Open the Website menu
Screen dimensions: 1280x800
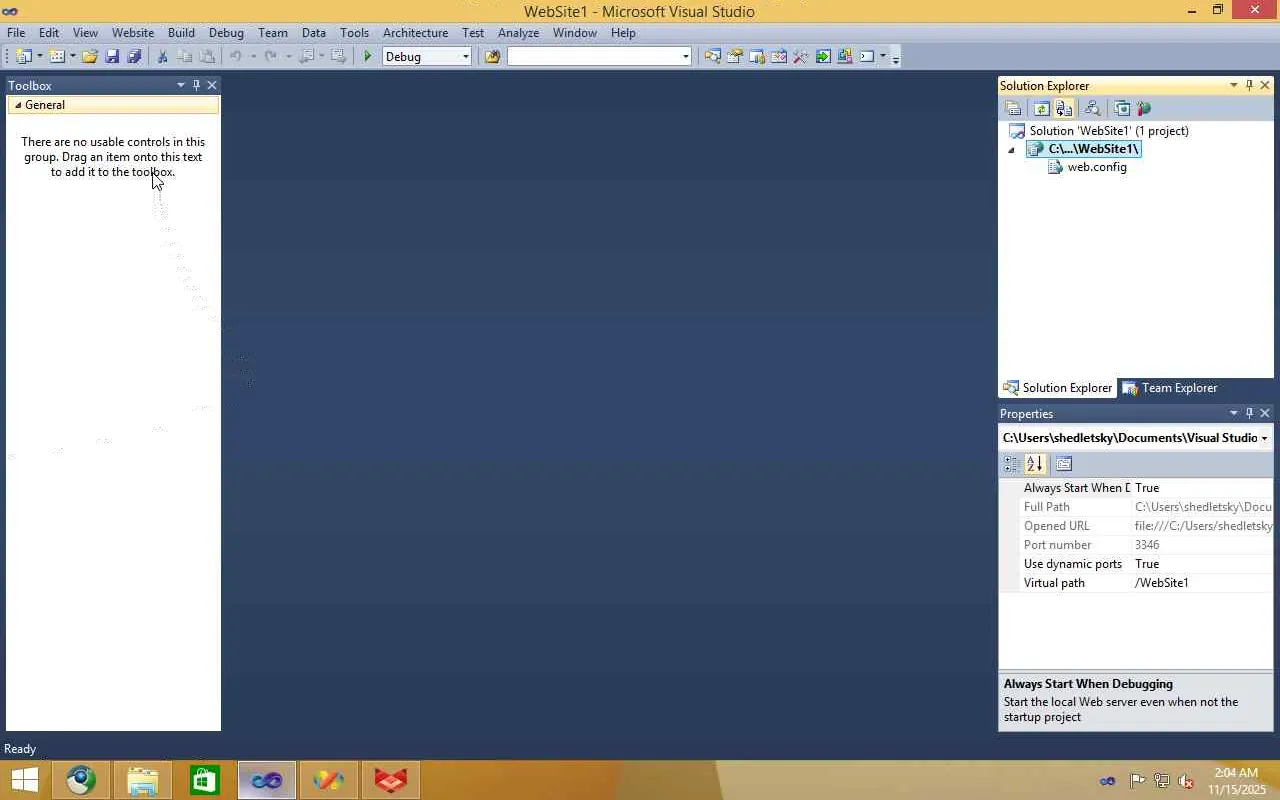(133, 33)
